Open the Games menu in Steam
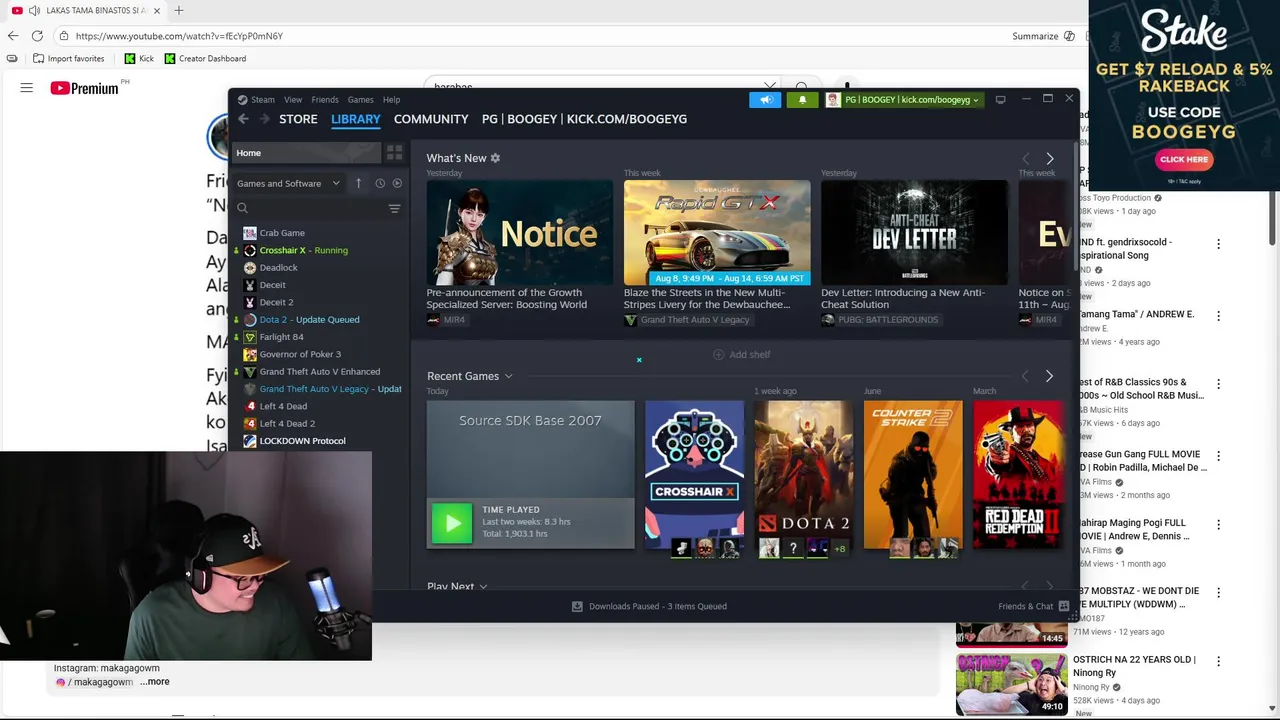Viewport: 1280px width, 720px height. point(360,100)
